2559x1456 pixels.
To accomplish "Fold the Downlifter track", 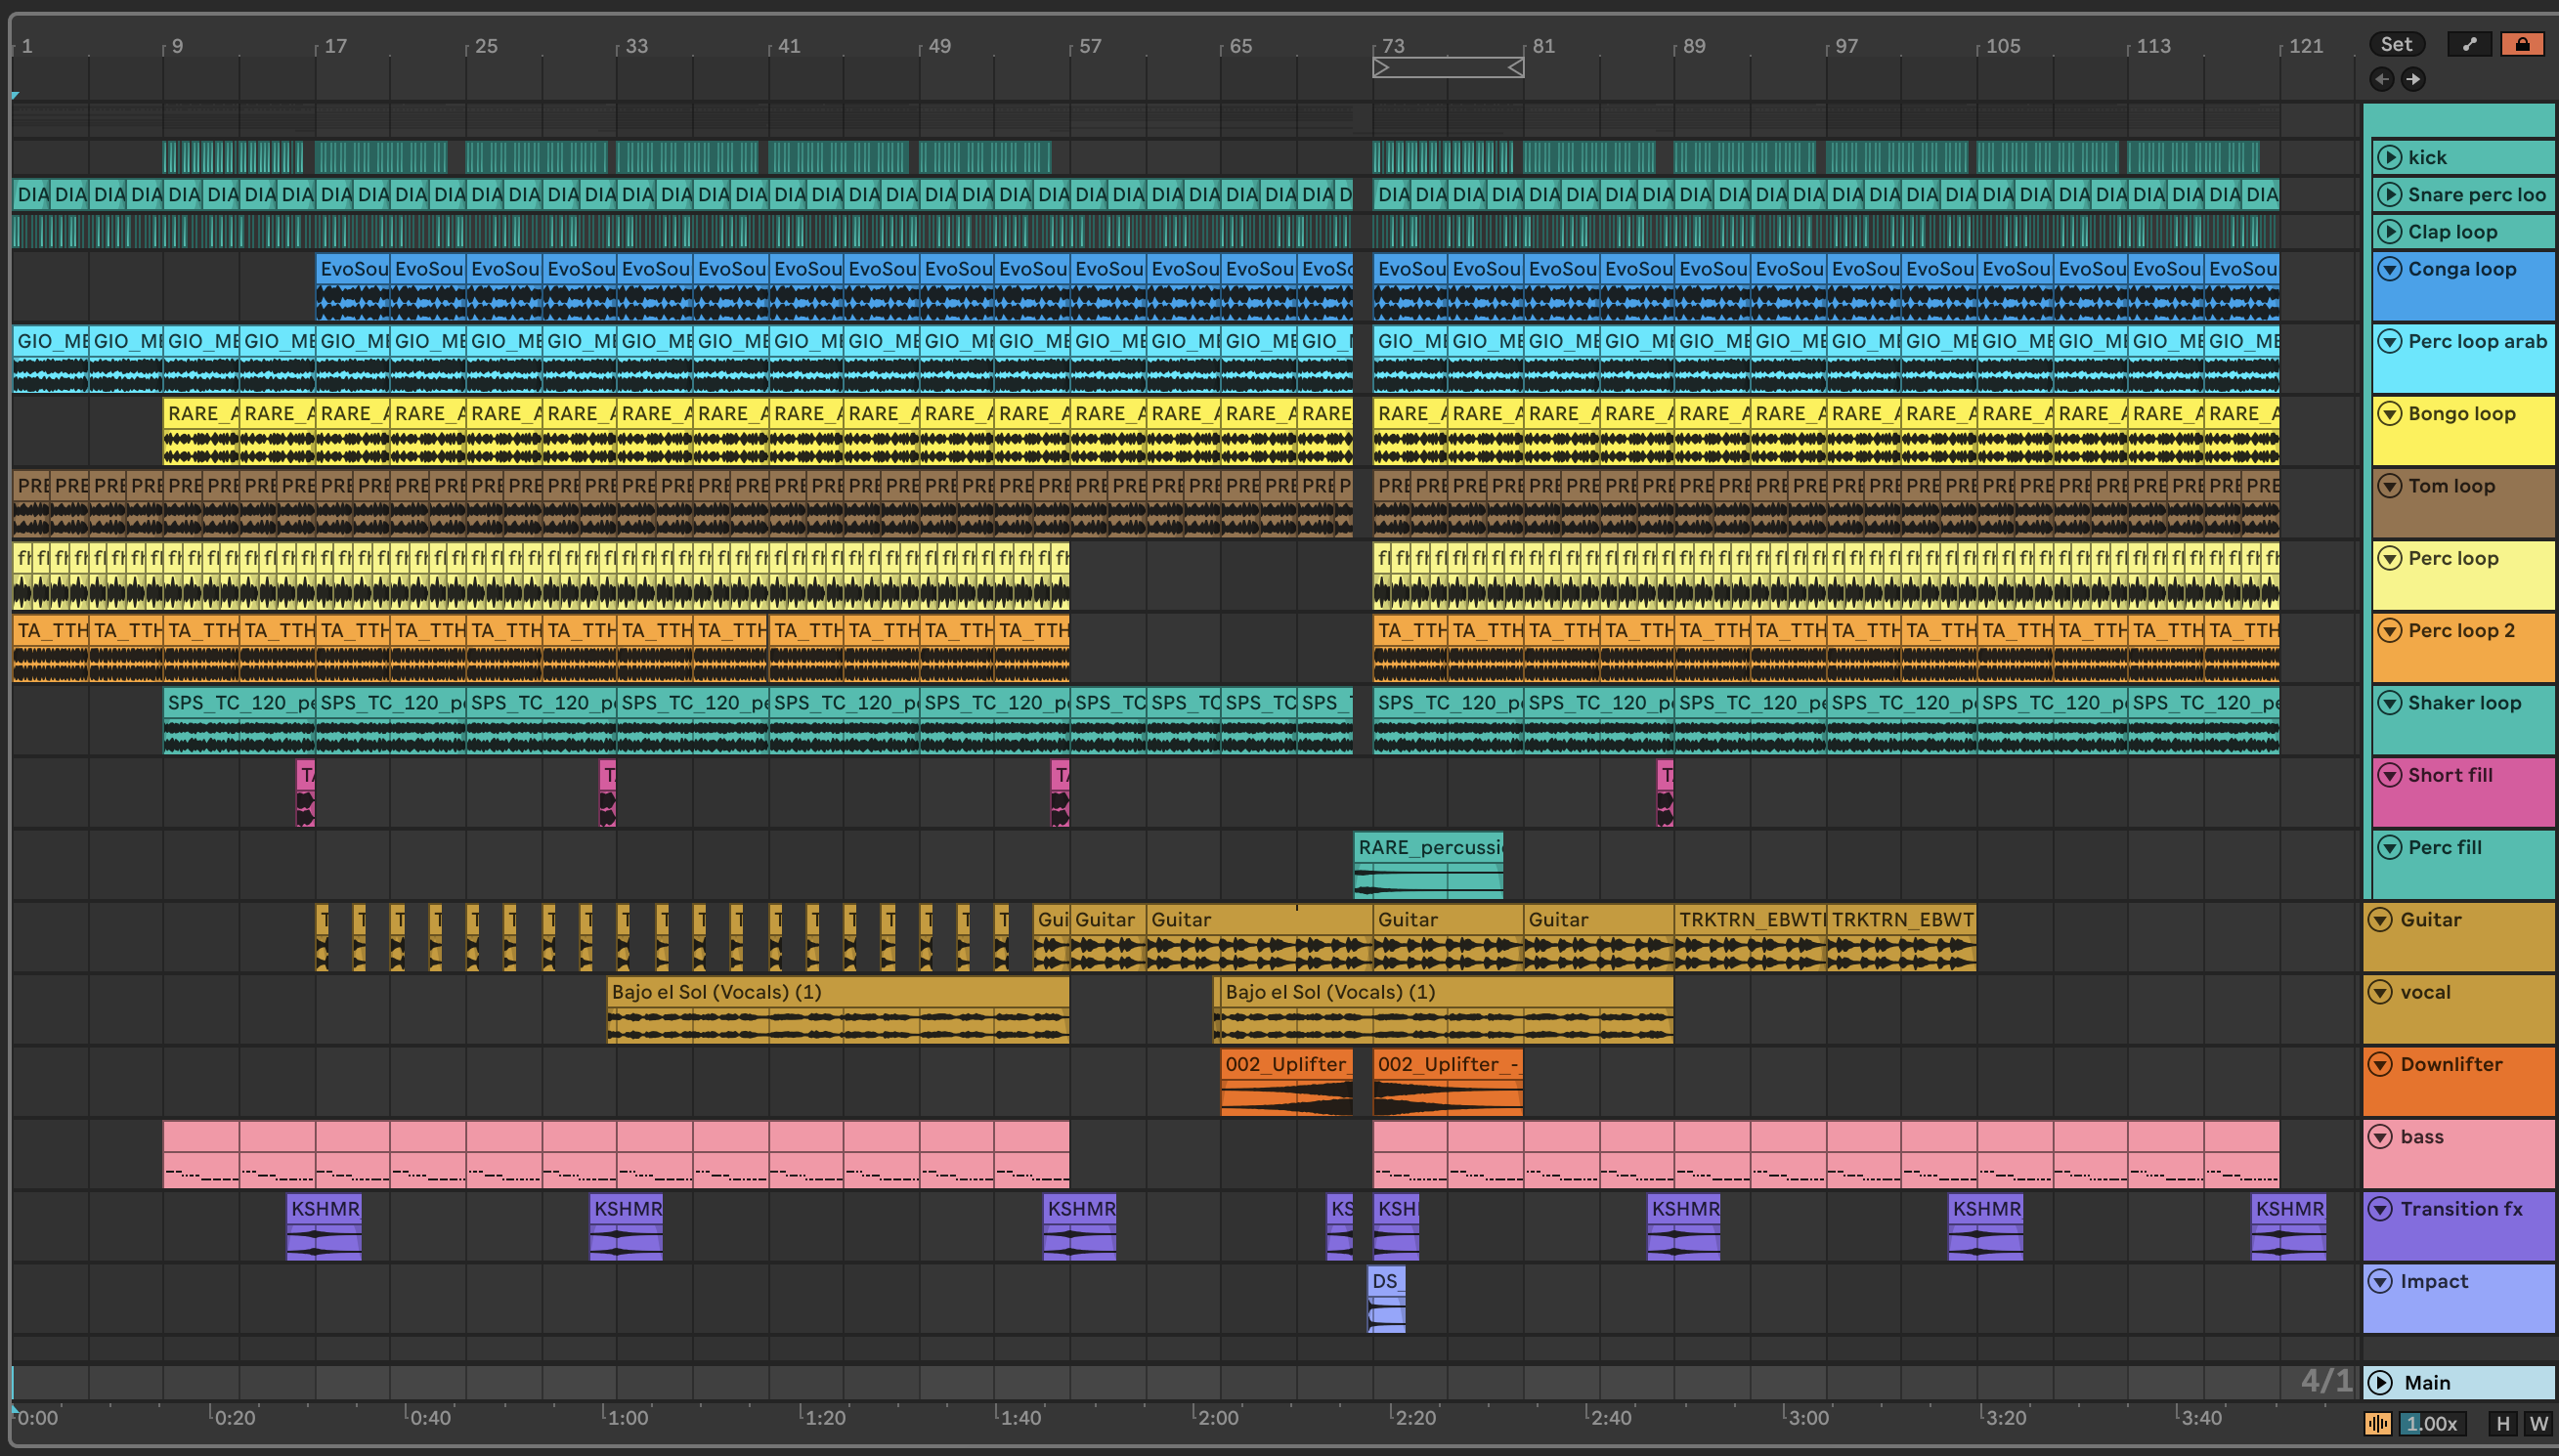I will [x=2381, y=1064].
